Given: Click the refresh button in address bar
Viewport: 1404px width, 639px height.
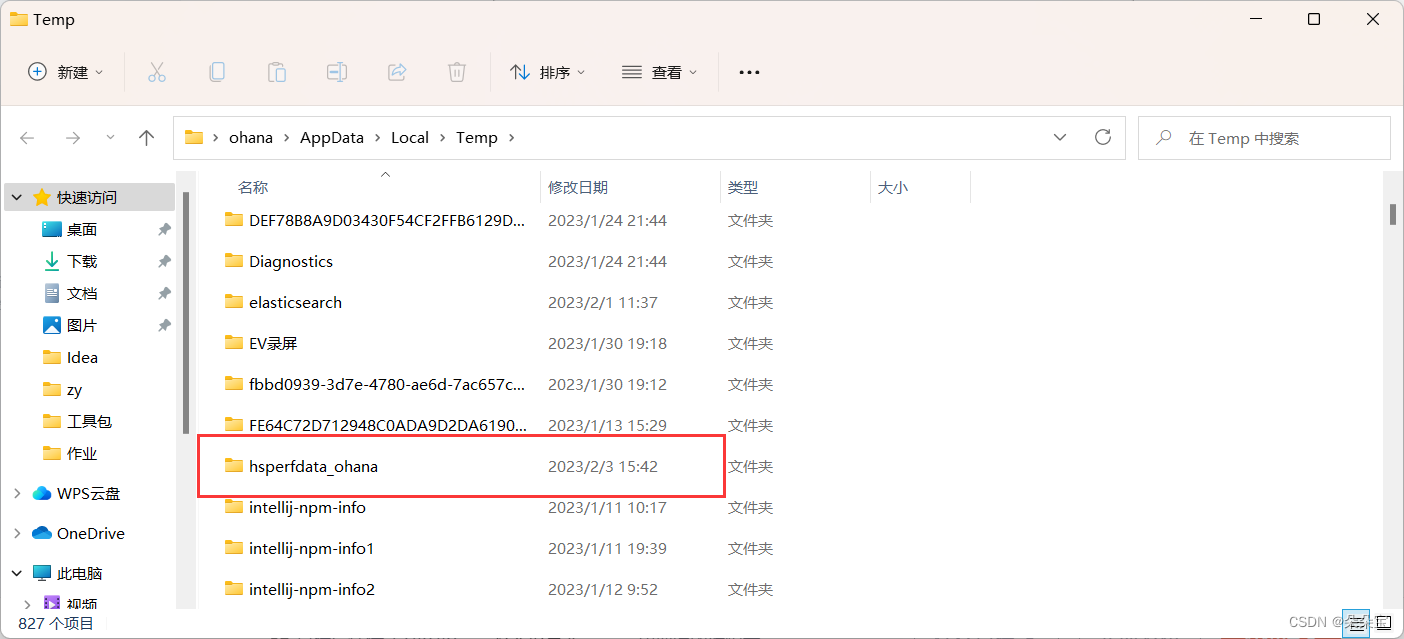Looking at the screenshot, I should 1103,137.
